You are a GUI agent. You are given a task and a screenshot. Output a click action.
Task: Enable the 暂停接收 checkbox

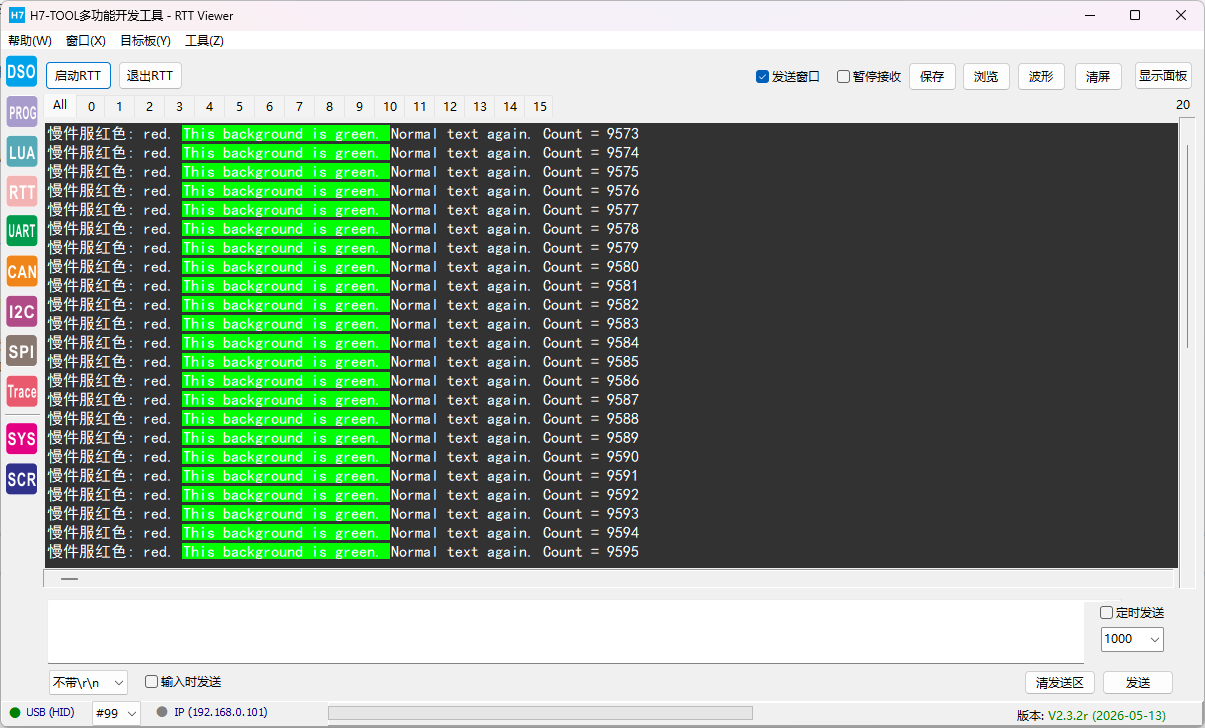click(x=843, y=76)
